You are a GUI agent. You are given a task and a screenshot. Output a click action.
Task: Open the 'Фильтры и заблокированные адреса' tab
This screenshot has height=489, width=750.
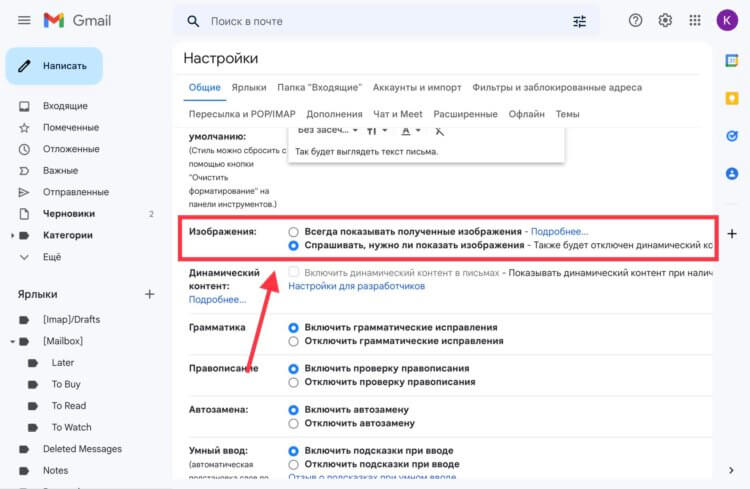[x=557, y=88]
